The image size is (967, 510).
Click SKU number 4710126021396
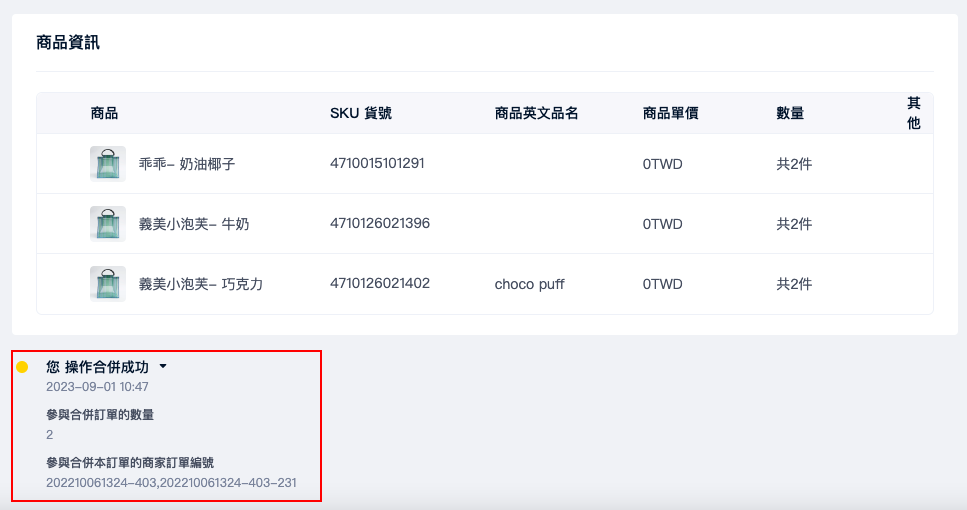(x=380, y=223)
